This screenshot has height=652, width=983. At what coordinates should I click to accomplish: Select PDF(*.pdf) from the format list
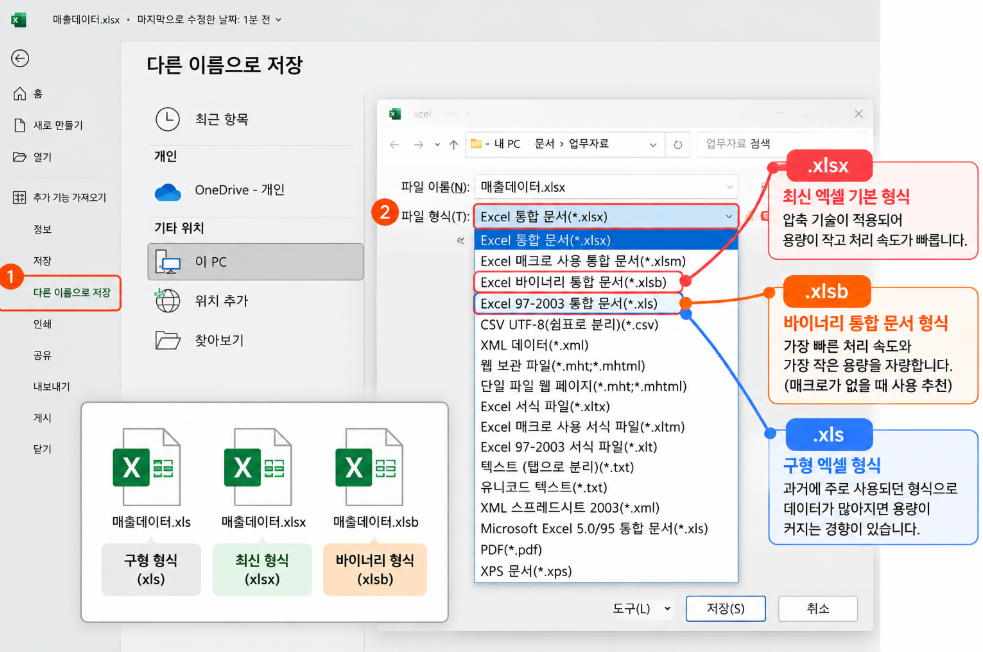click(606, 550)
